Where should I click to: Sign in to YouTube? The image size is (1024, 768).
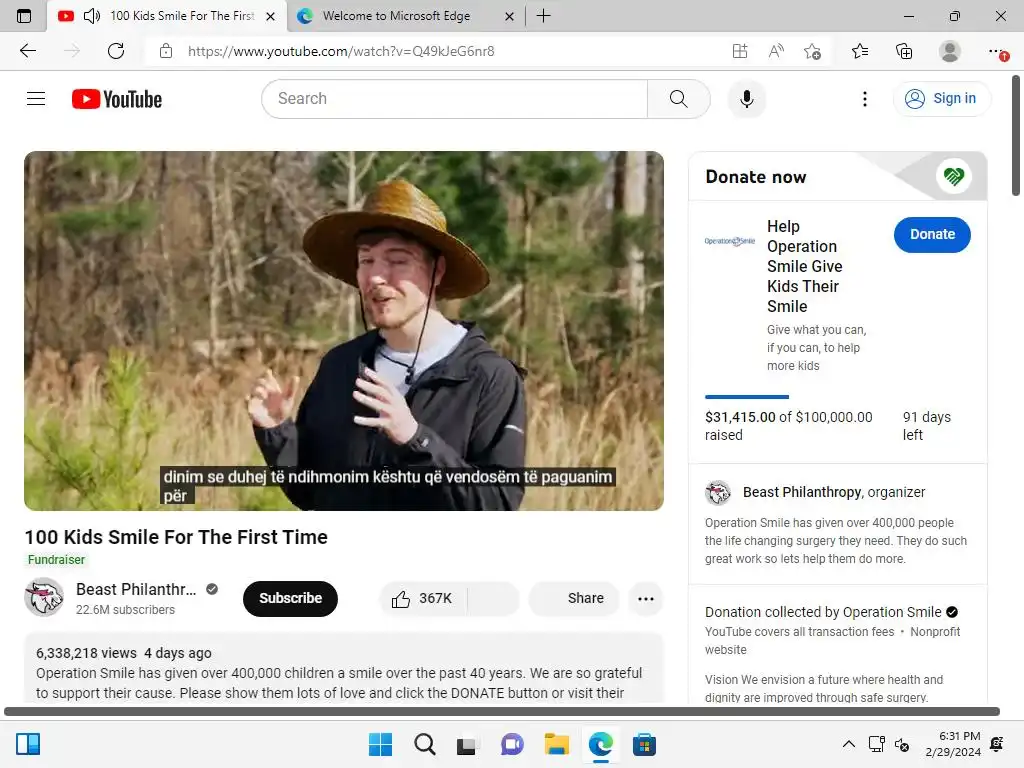[941, 99]
